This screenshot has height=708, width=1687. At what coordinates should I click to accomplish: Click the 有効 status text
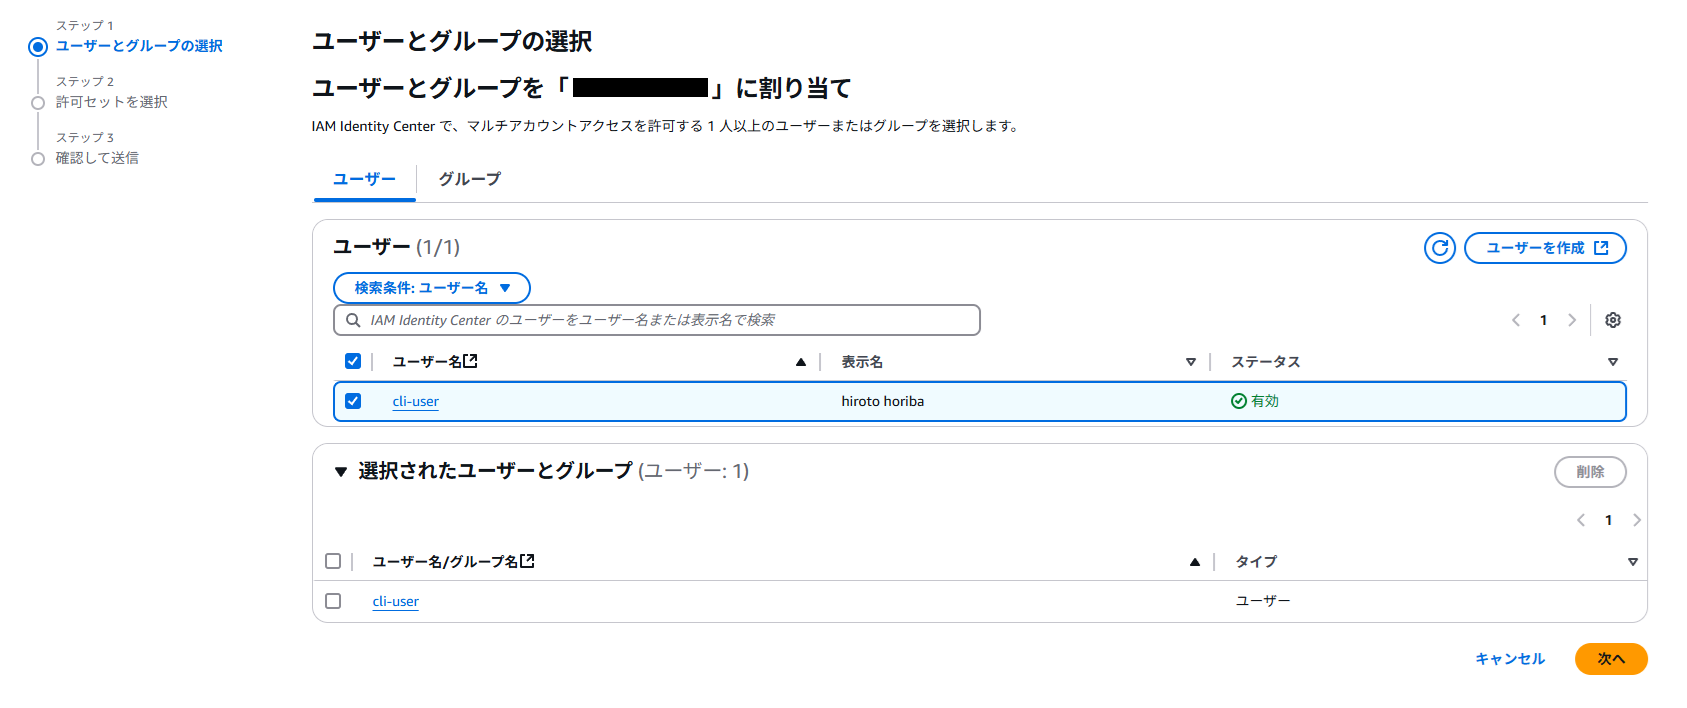pos(1265,401)
